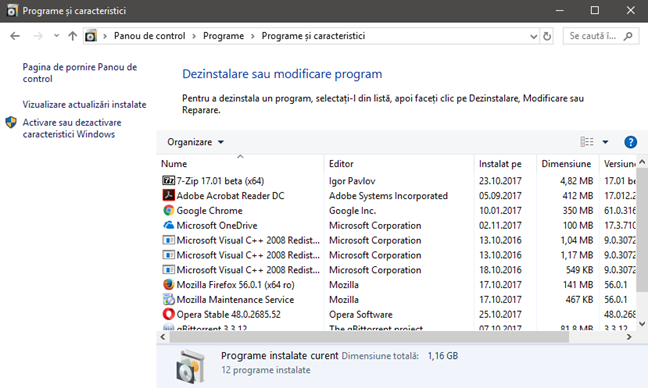
Task: Refresh the address bar with the reload icon
Action: 547,36
